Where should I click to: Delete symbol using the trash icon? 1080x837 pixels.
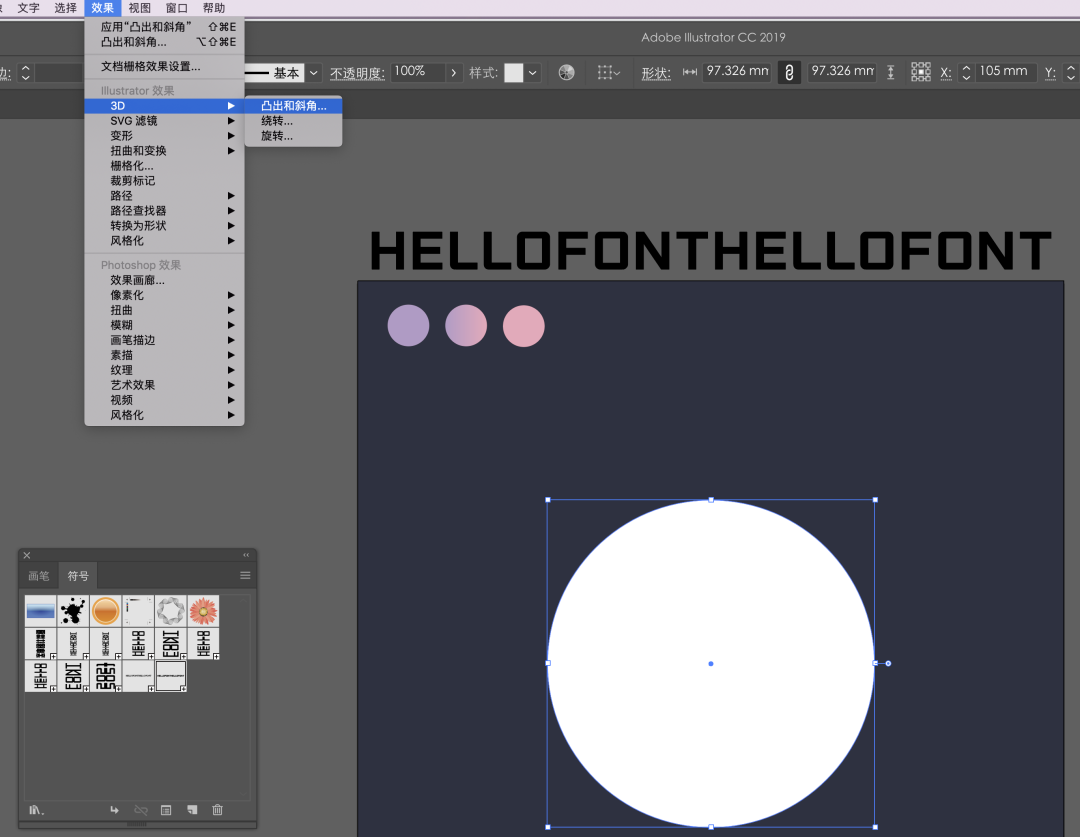(218, 810)
